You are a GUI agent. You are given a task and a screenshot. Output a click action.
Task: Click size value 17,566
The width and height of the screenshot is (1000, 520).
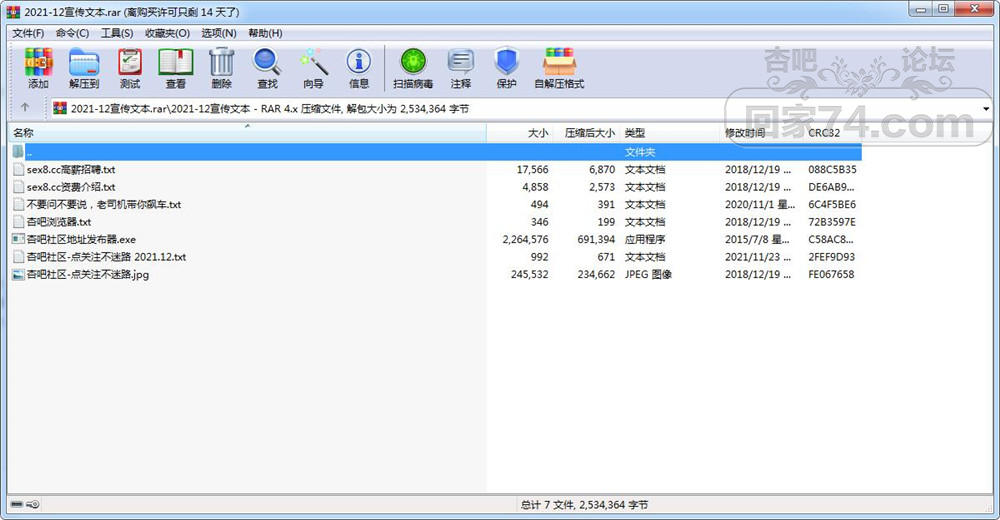[x=533, y=169]
